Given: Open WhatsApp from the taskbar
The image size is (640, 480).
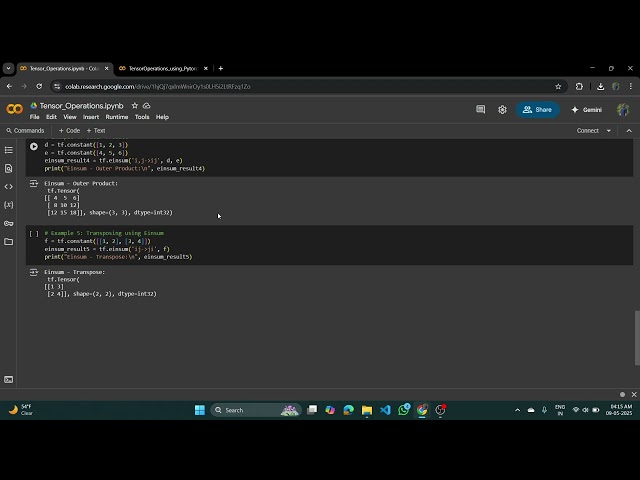Looking at the screenshot, I should (404, 410).
